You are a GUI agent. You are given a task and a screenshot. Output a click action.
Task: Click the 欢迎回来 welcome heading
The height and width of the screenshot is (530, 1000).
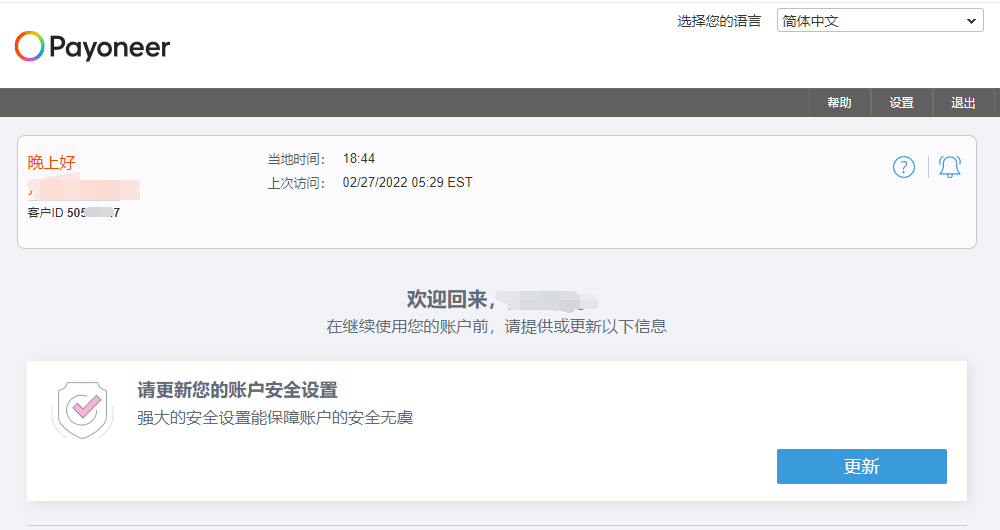click(x=449, y=299)
